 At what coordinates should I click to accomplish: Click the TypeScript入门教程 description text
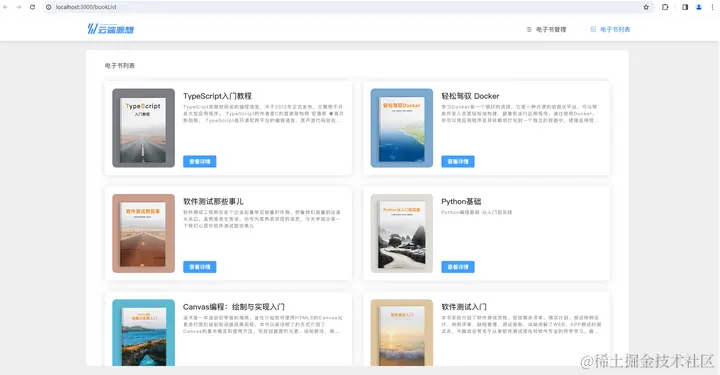tap(263, 114)
